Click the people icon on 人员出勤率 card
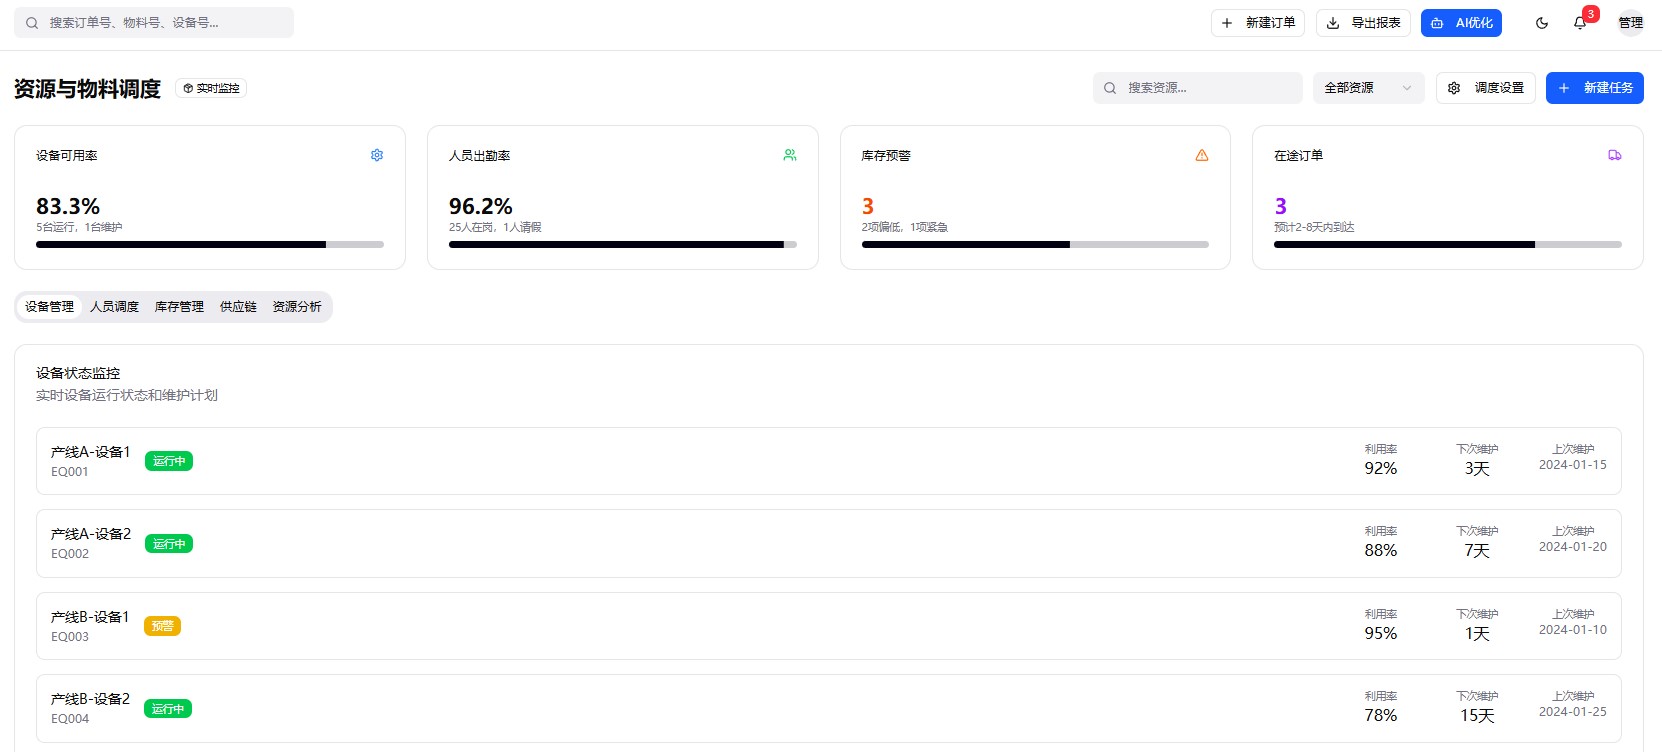 (790, 155)
